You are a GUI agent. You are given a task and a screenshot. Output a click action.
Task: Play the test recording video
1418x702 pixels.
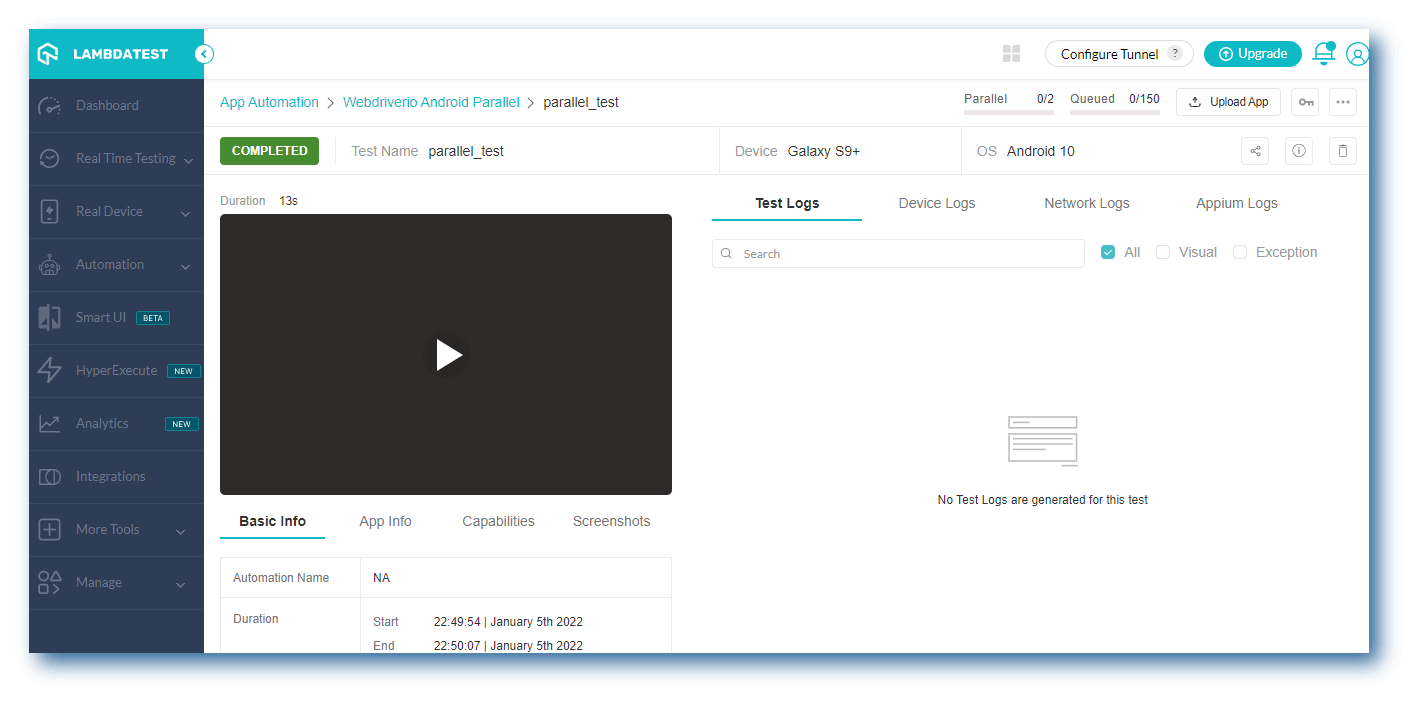(446, 354)
